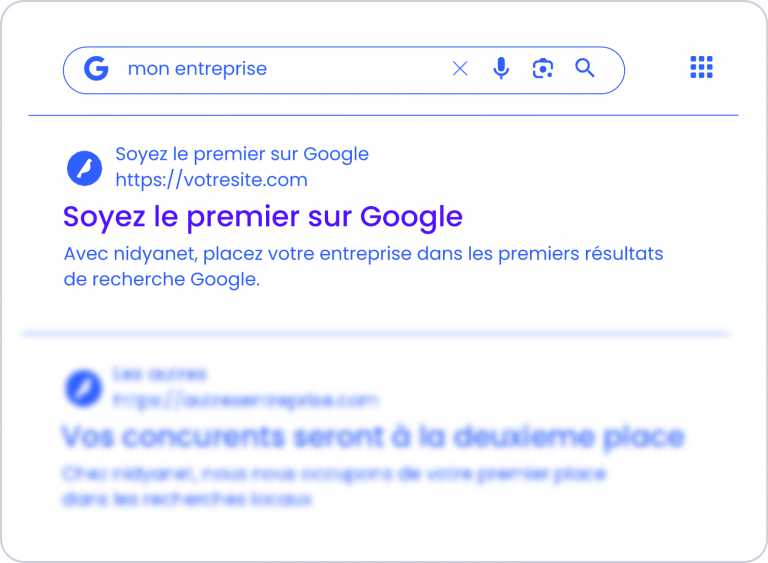The width and height of the screenshot is (768, 563).
Task: Click the divider line below search bar
Action: [x=383, y=116]
